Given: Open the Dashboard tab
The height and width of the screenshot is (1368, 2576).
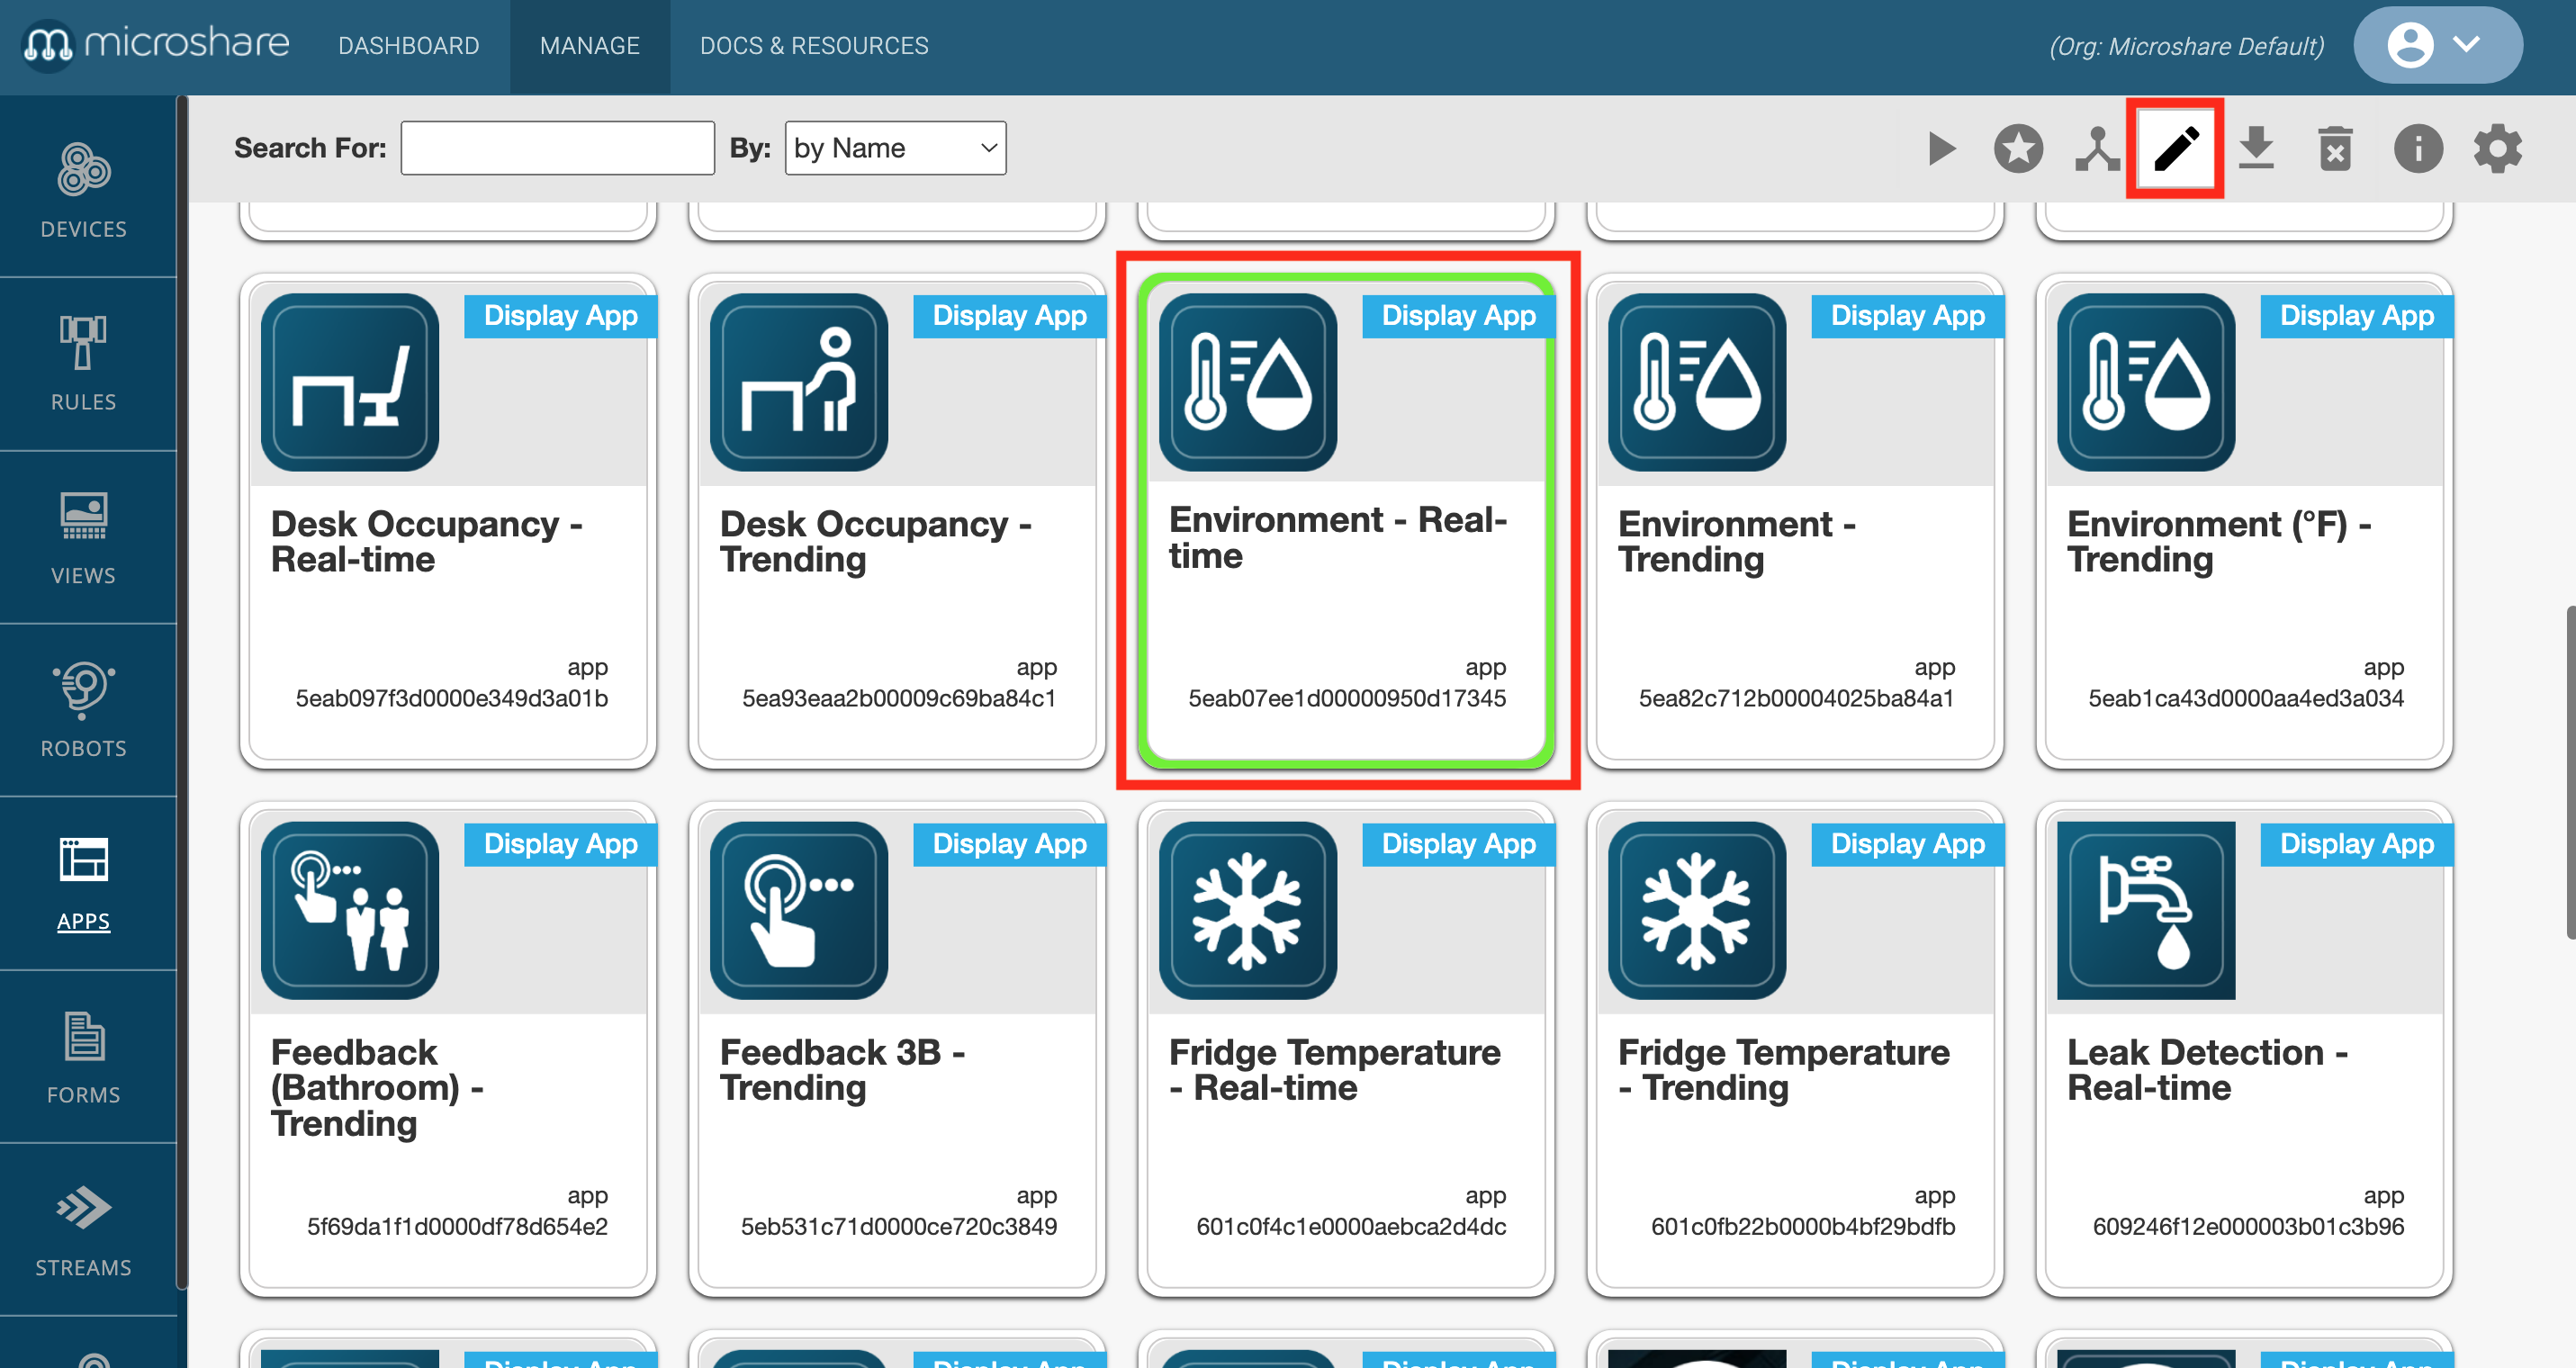Looking at the screenshot, I should pos(408,46).
